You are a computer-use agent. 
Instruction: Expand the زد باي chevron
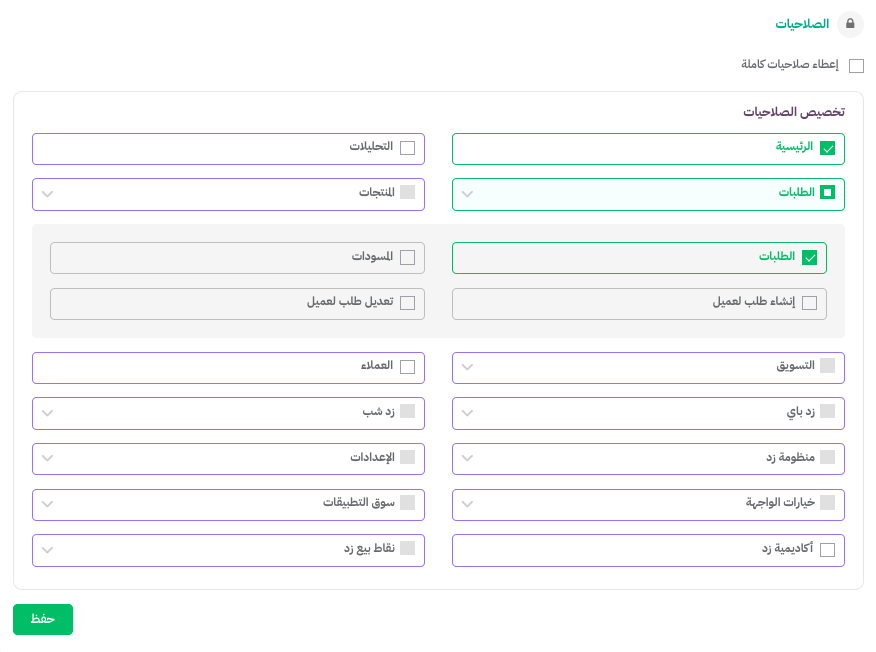point(468,413)
